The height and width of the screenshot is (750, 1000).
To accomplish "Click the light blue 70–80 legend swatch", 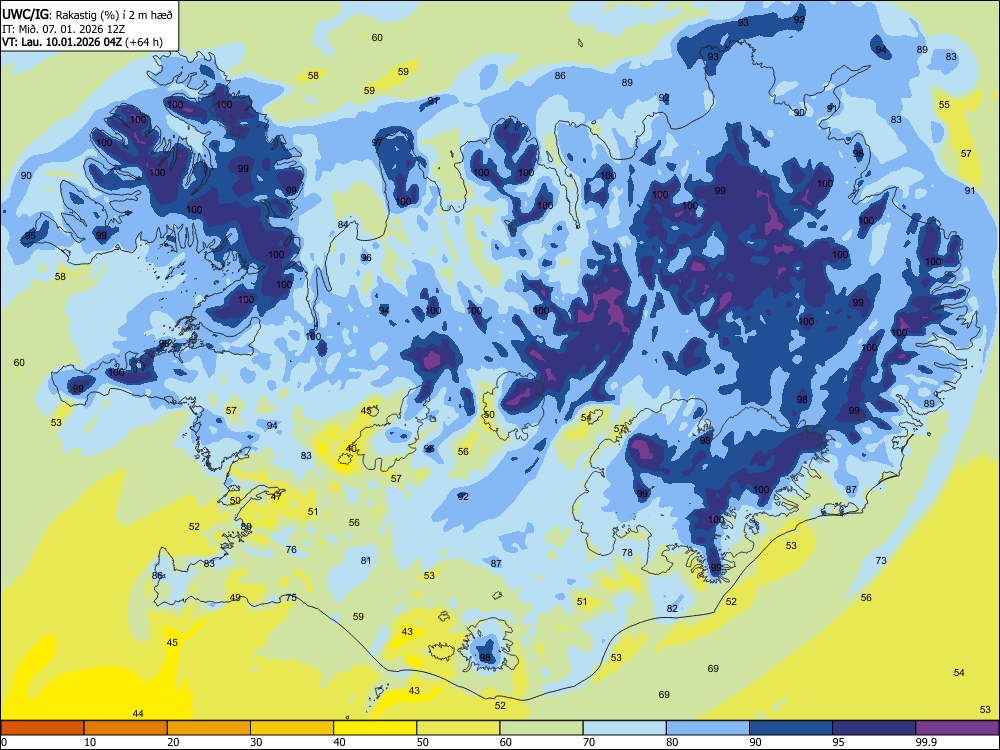I will pos(624,728).
